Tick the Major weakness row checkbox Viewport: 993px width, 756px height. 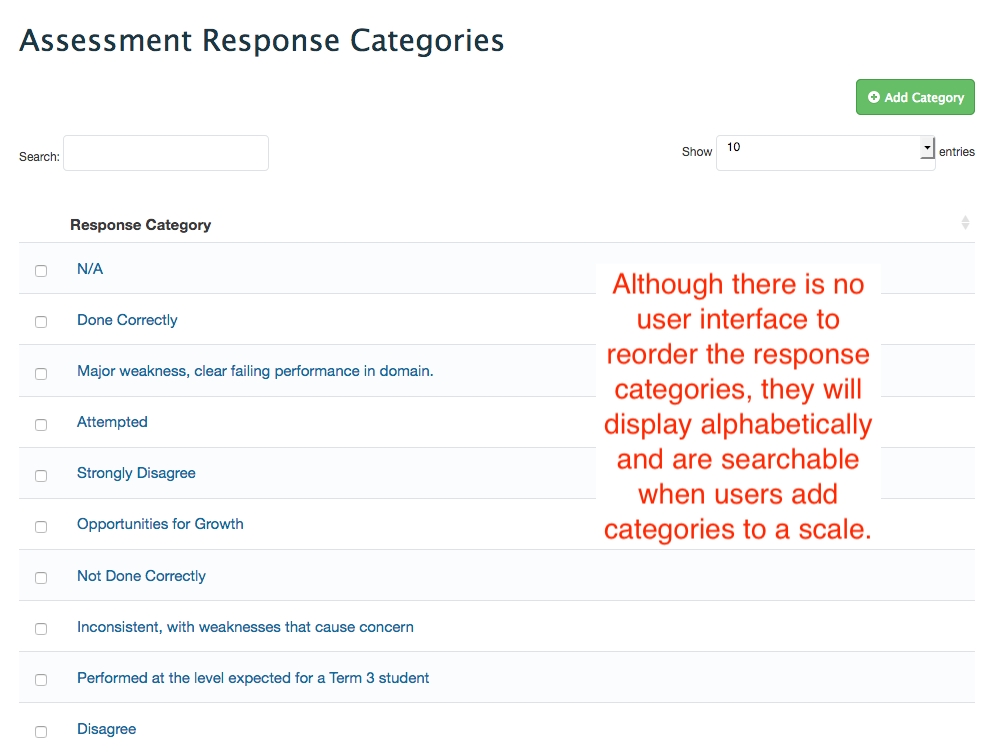41,373
